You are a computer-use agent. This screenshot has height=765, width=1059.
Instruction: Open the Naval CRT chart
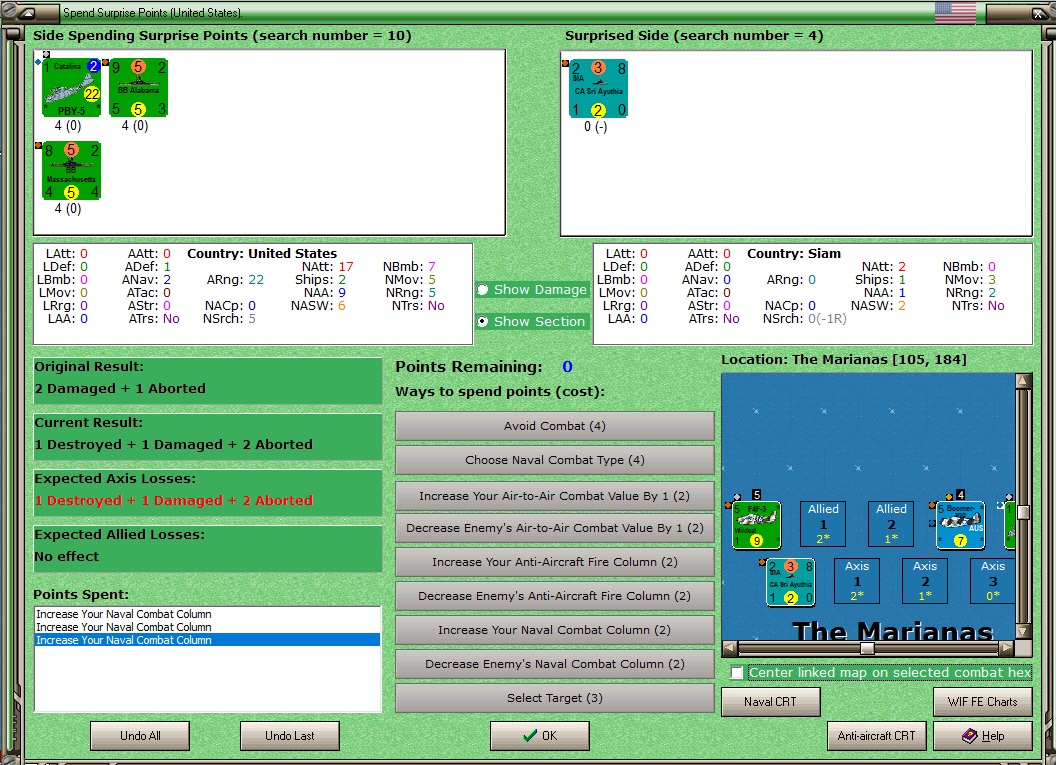tap(771, 702)
